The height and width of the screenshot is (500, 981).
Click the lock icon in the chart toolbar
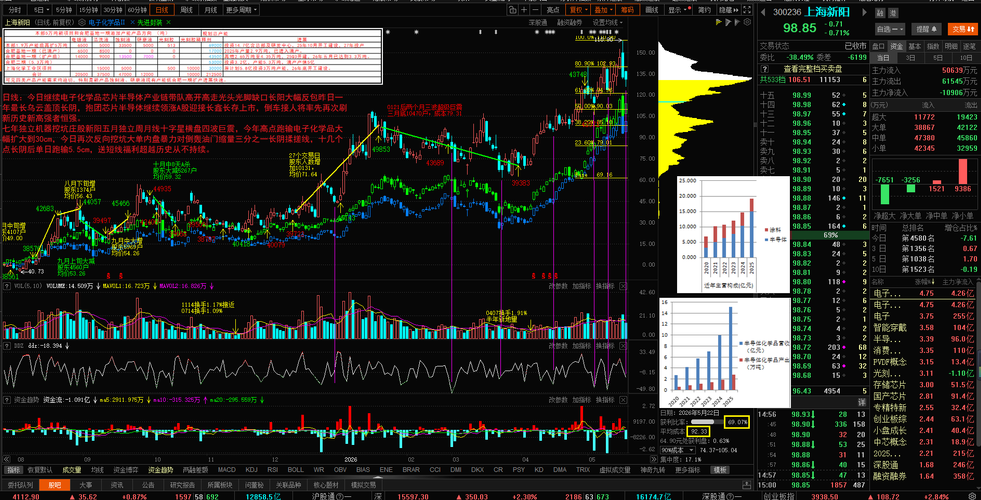click(x=512, y=10)
